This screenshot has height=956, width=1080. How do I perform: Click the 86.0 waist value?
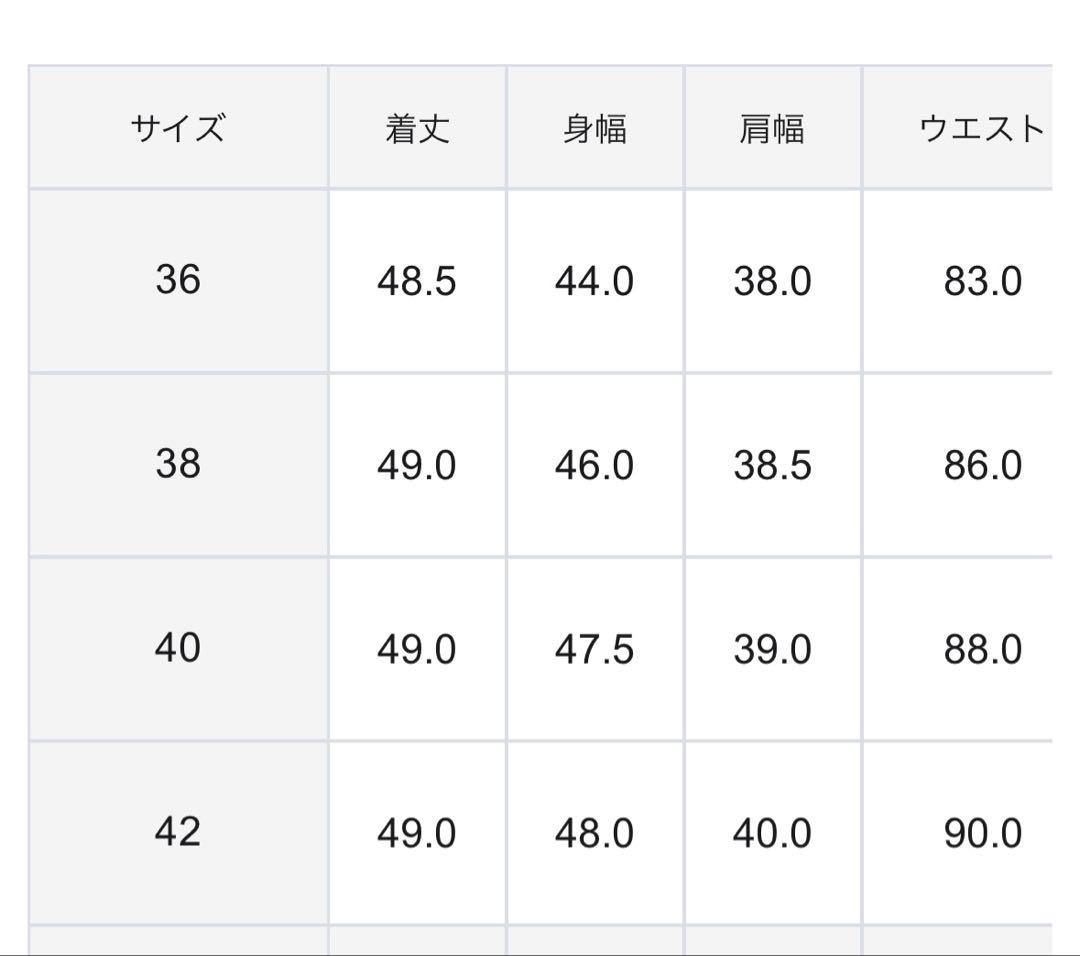coord(982,466)
